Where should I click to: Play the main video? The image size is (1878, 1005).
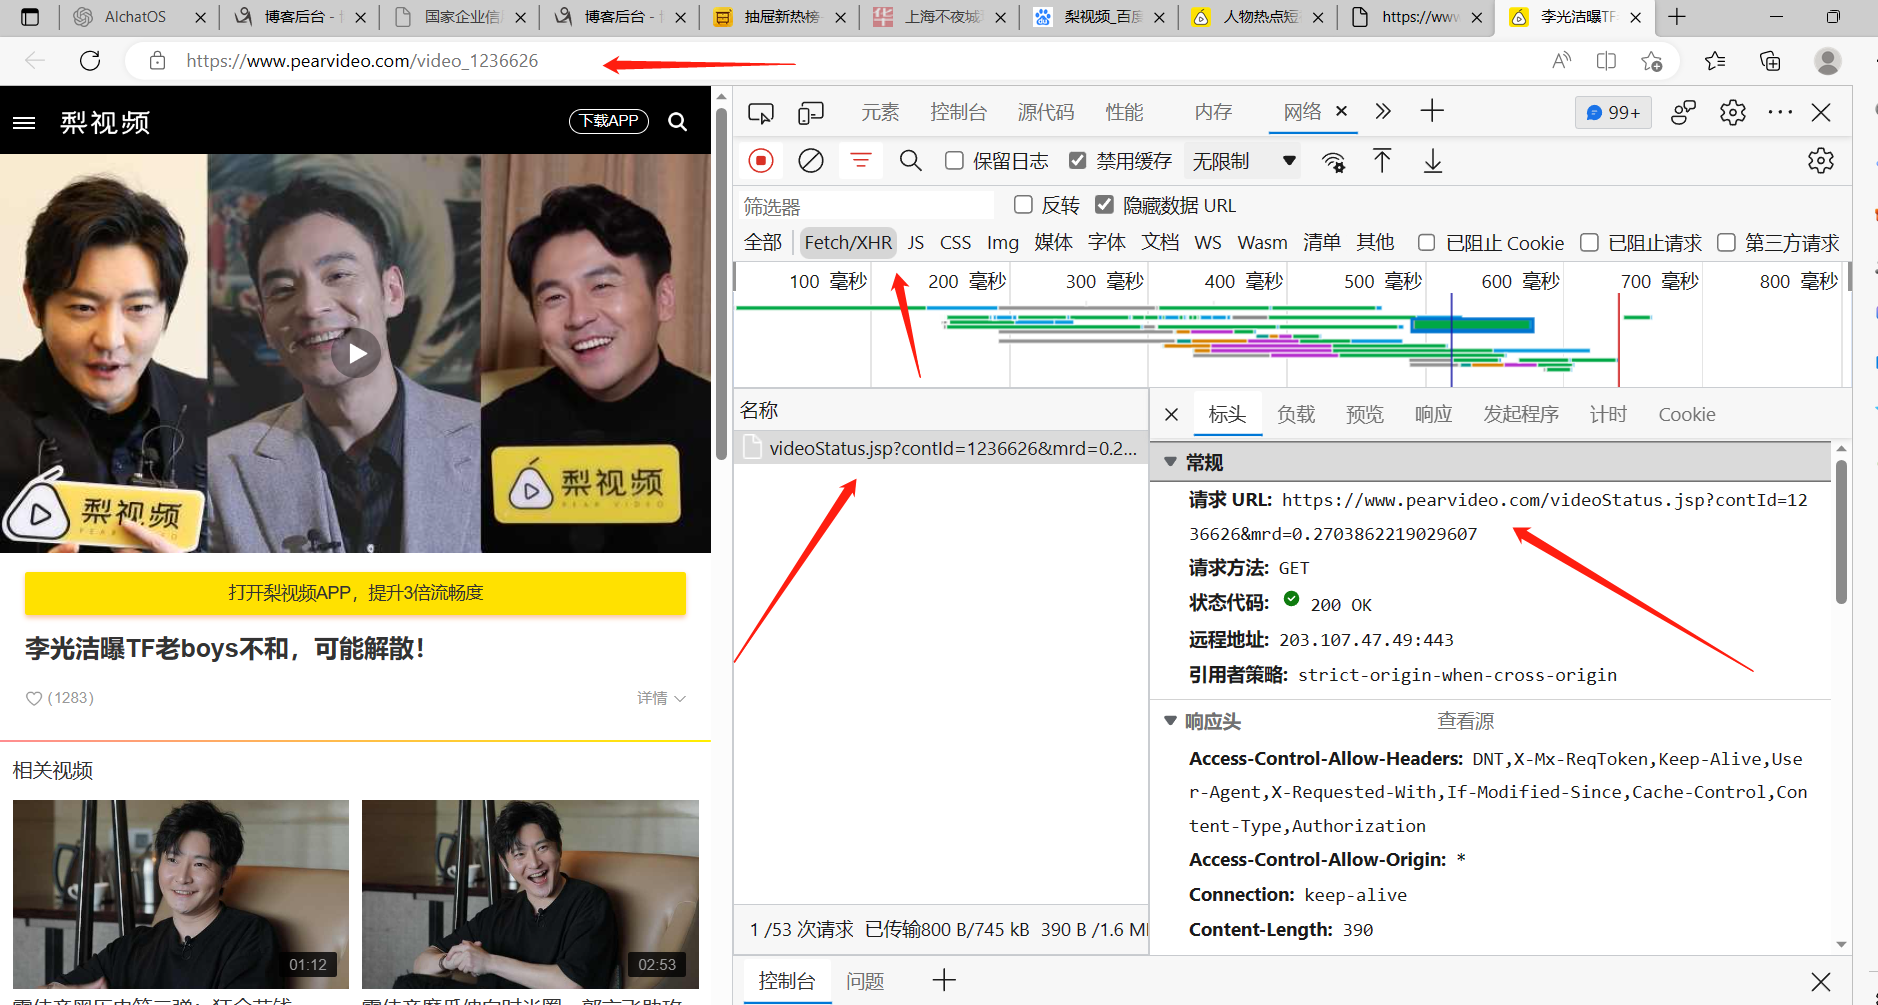pos(356,353)
